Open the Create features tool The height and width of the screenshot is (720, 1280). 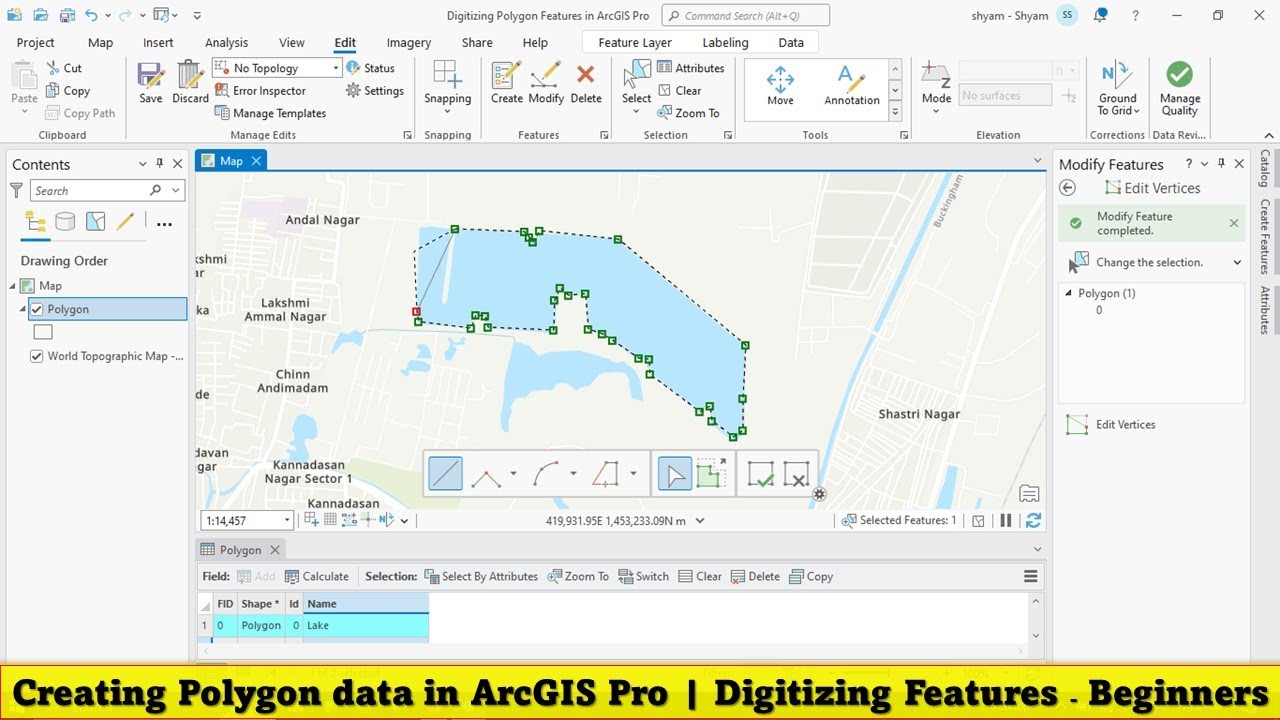click(x=507, y=82)
